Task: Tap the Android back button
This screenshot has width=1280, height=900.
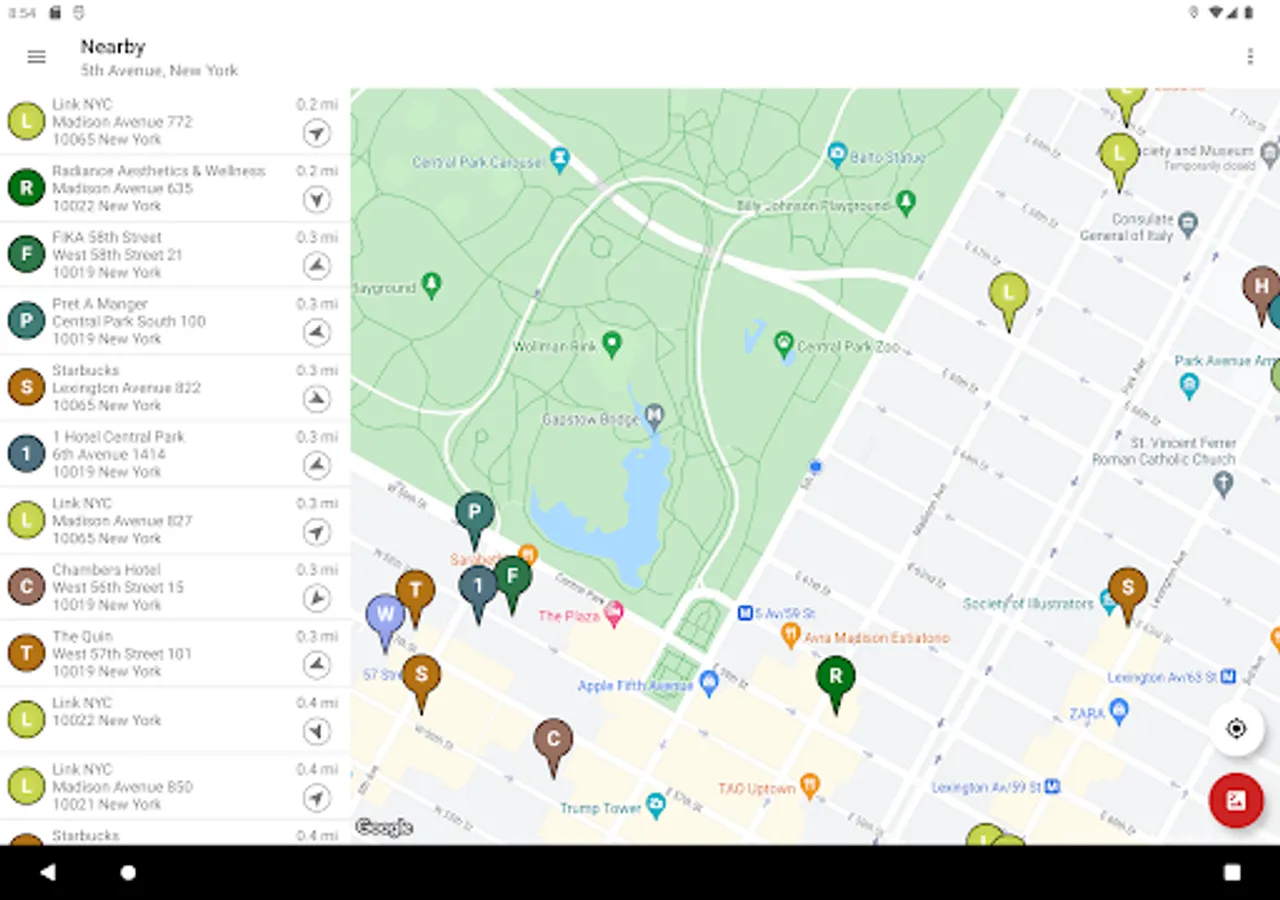Action: click(48, 872)
